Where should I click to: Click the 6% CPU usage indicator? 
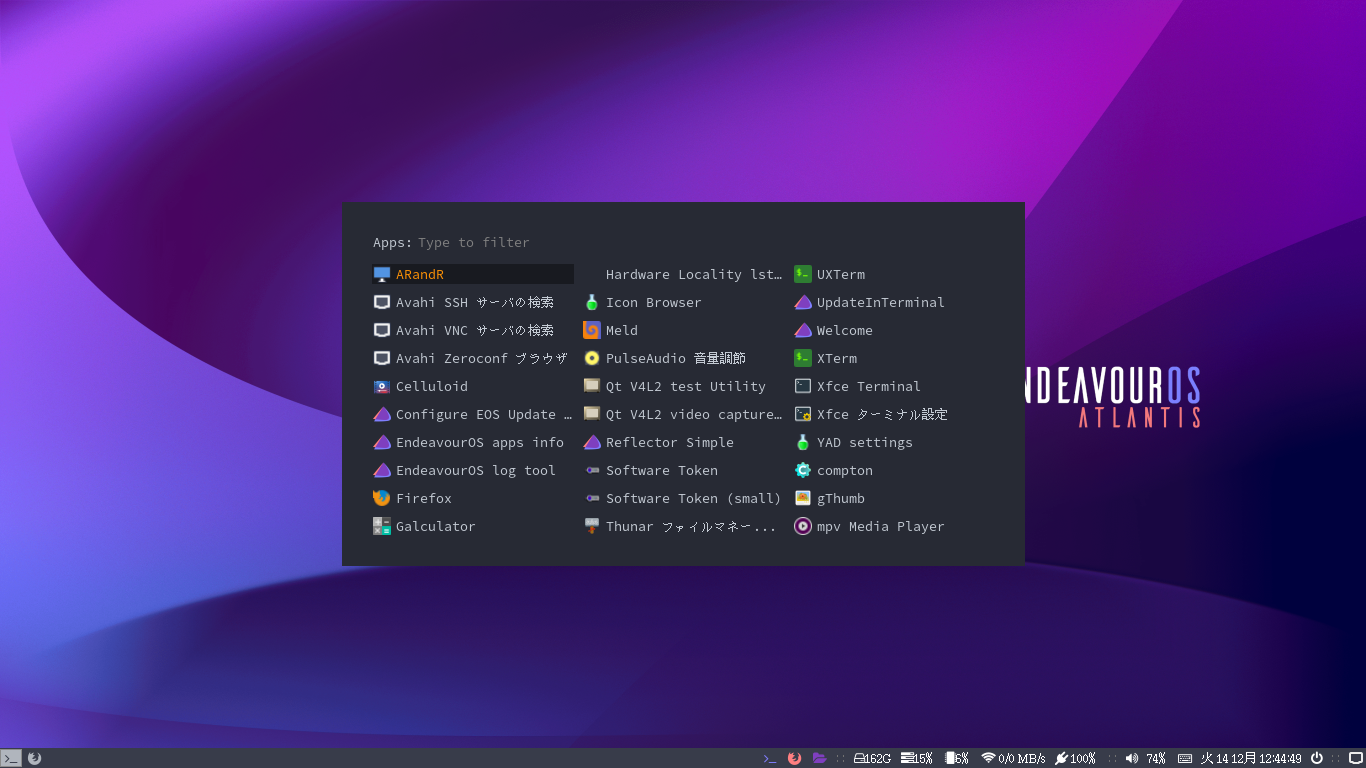point(957,758)
